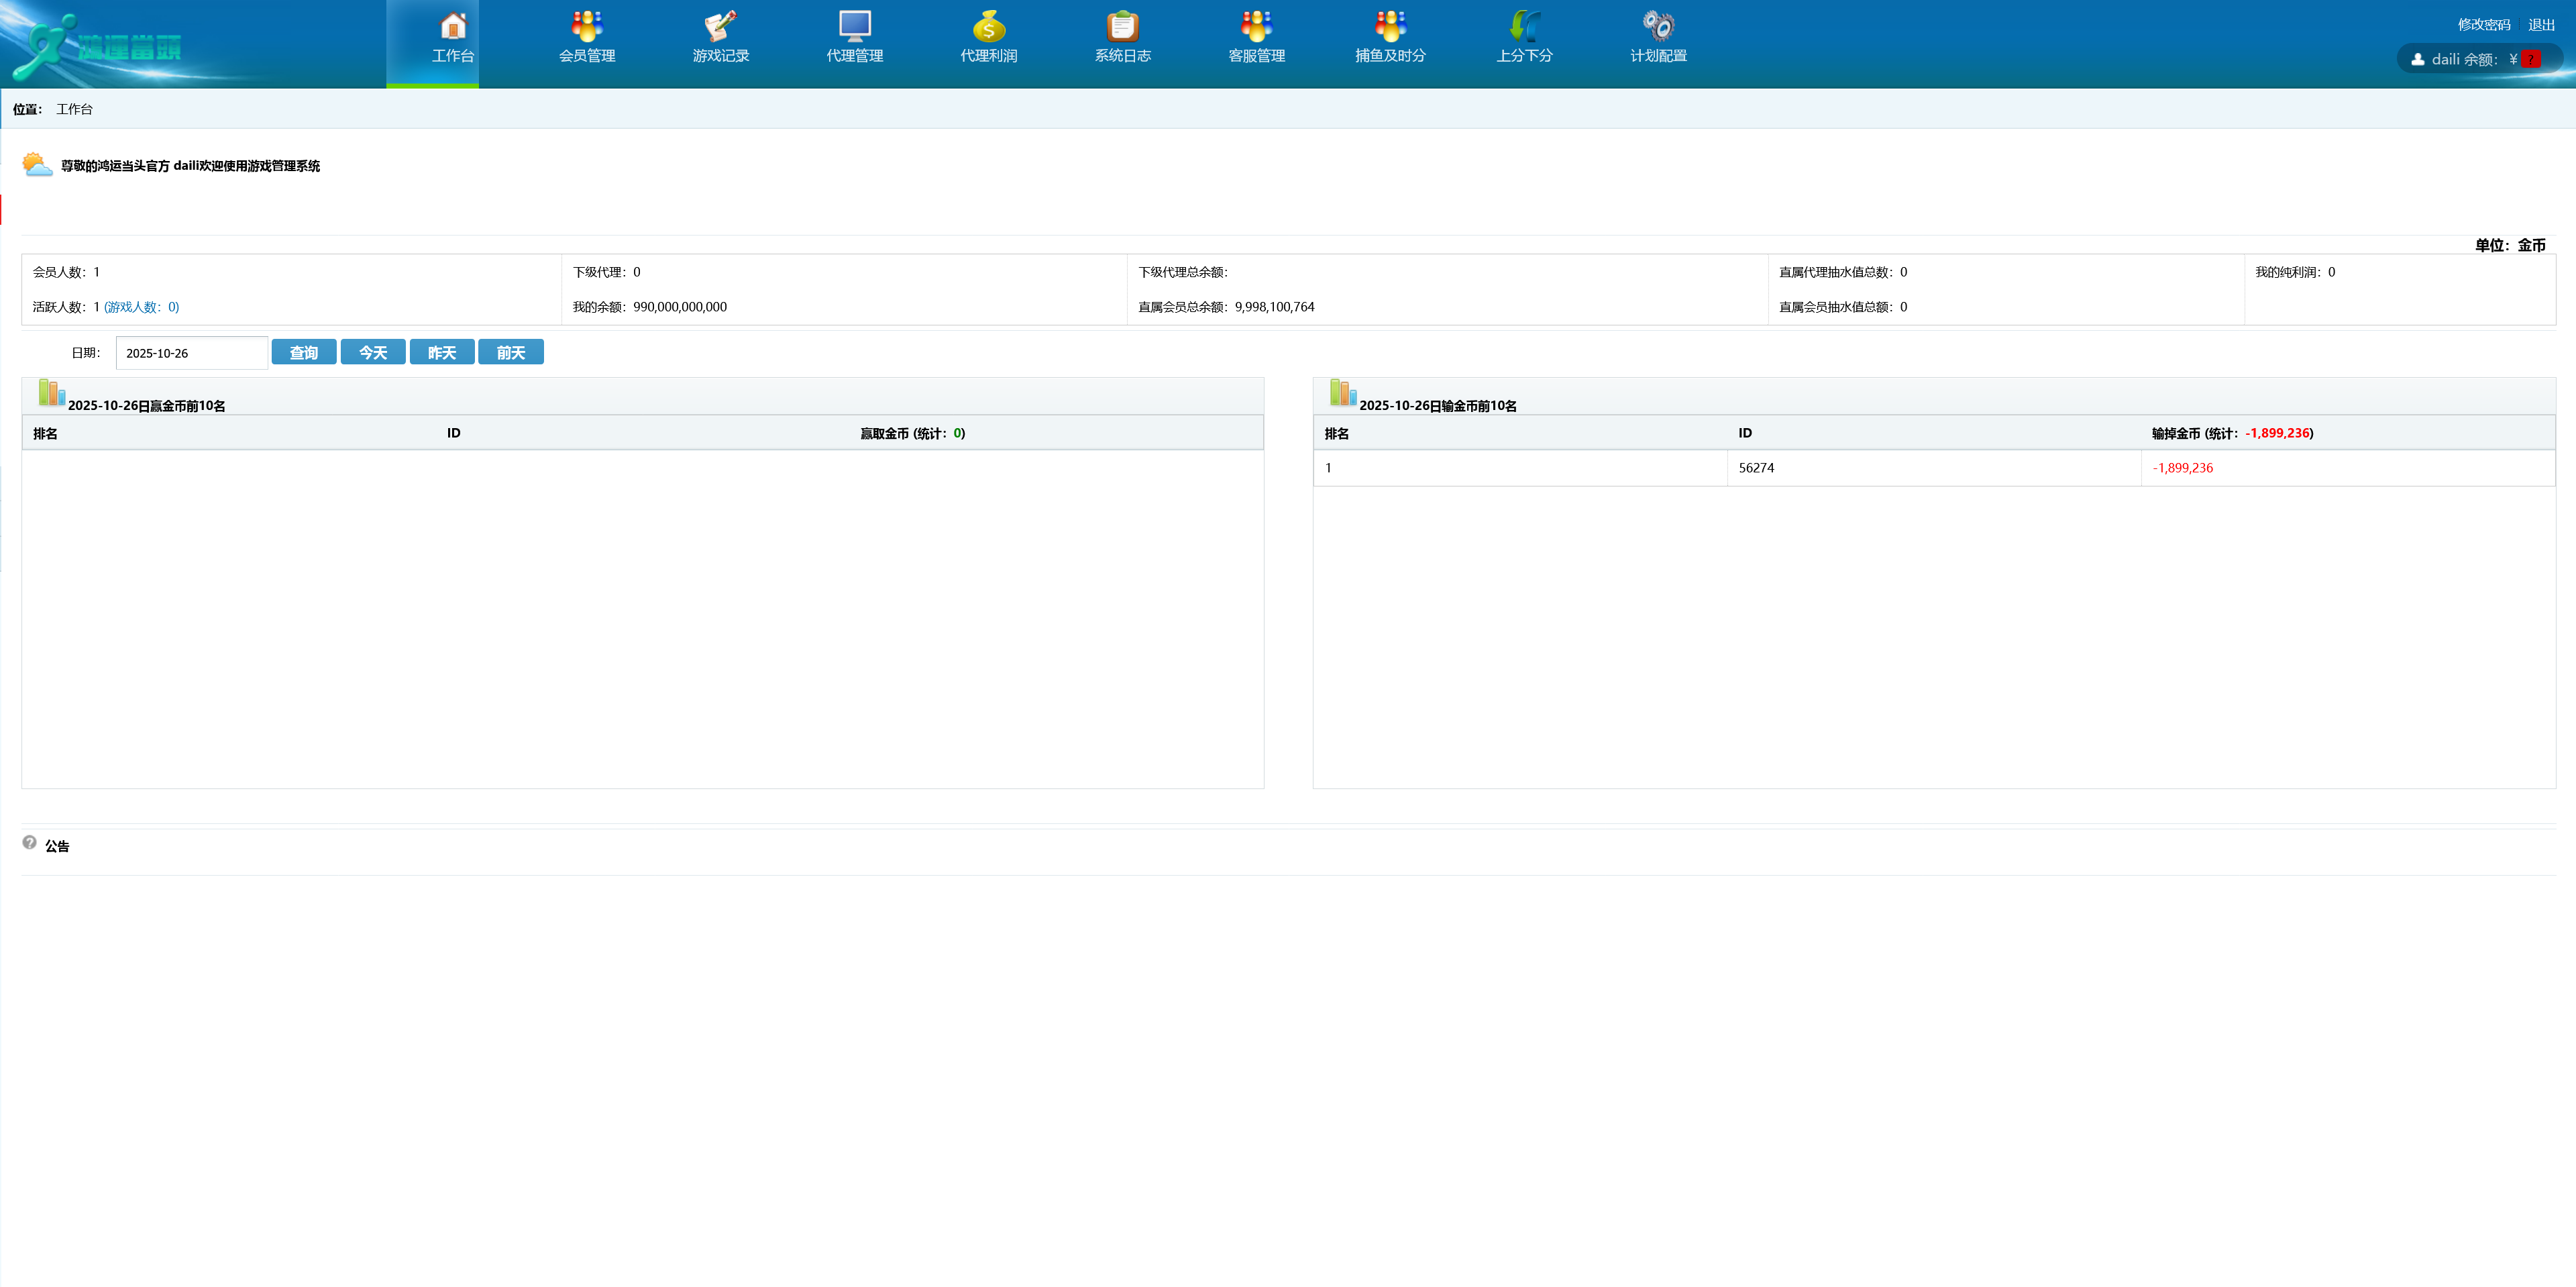Click the 游戏人数 link
Screen dimensions: 2576x1287
tap(142, 307)
